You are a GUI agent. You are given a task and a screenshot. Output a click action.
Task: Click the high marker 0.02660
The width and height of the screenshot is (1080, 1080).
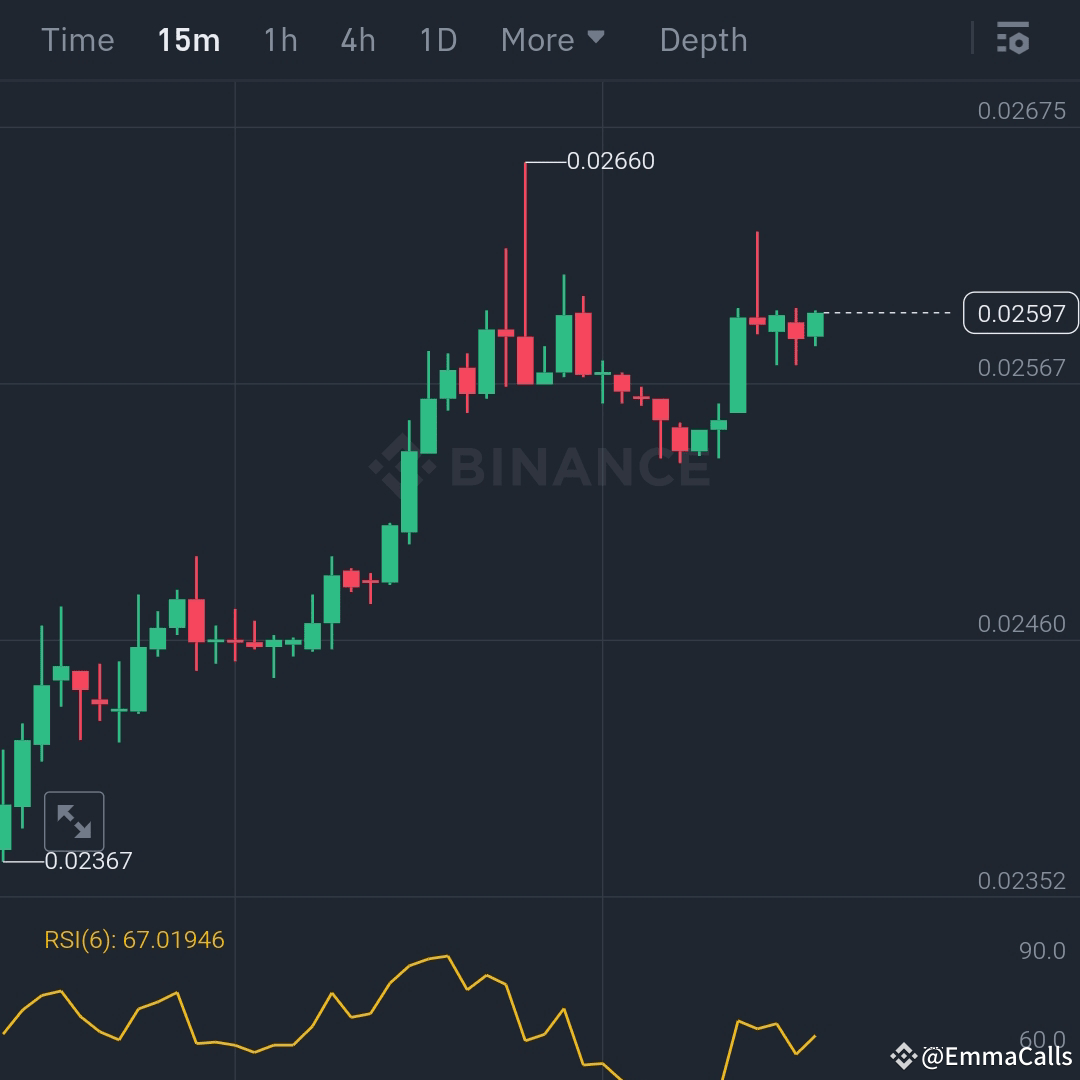coord(610,161)
